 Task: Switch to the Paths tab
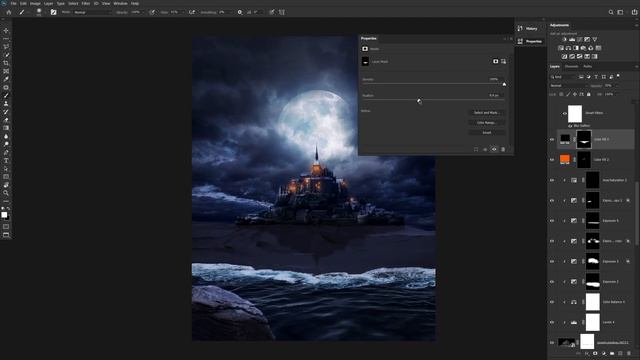[x=587, y=67]
